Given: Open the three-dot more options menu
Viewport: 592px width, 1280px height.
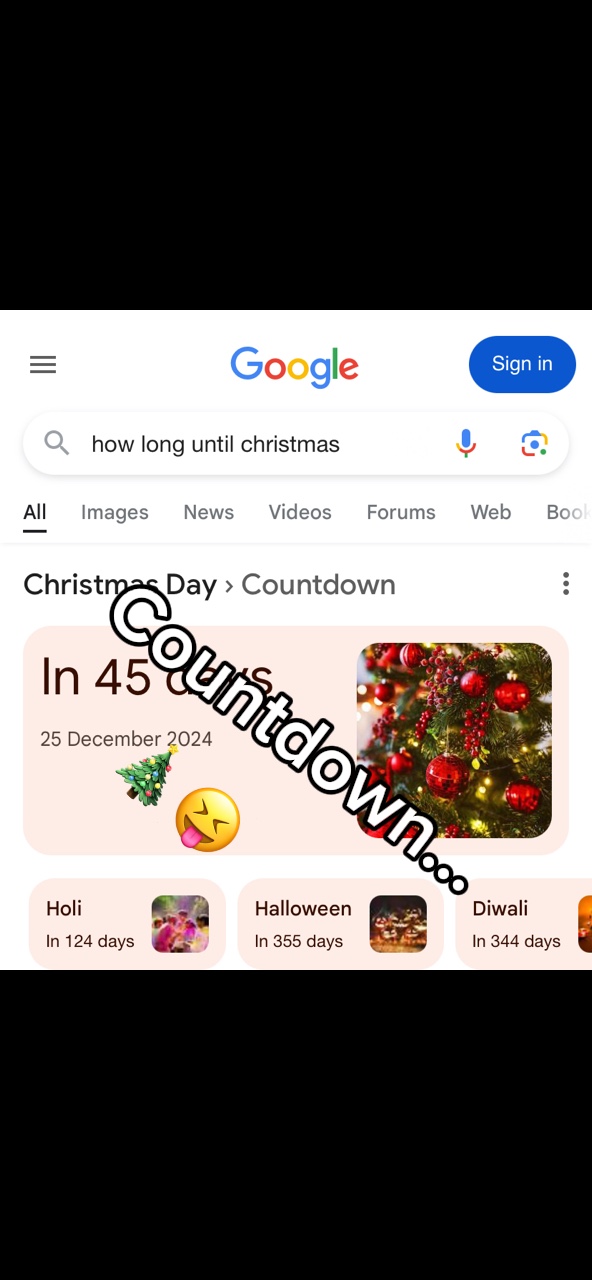Looking at the screenshot, I should (x=566, y=584).
